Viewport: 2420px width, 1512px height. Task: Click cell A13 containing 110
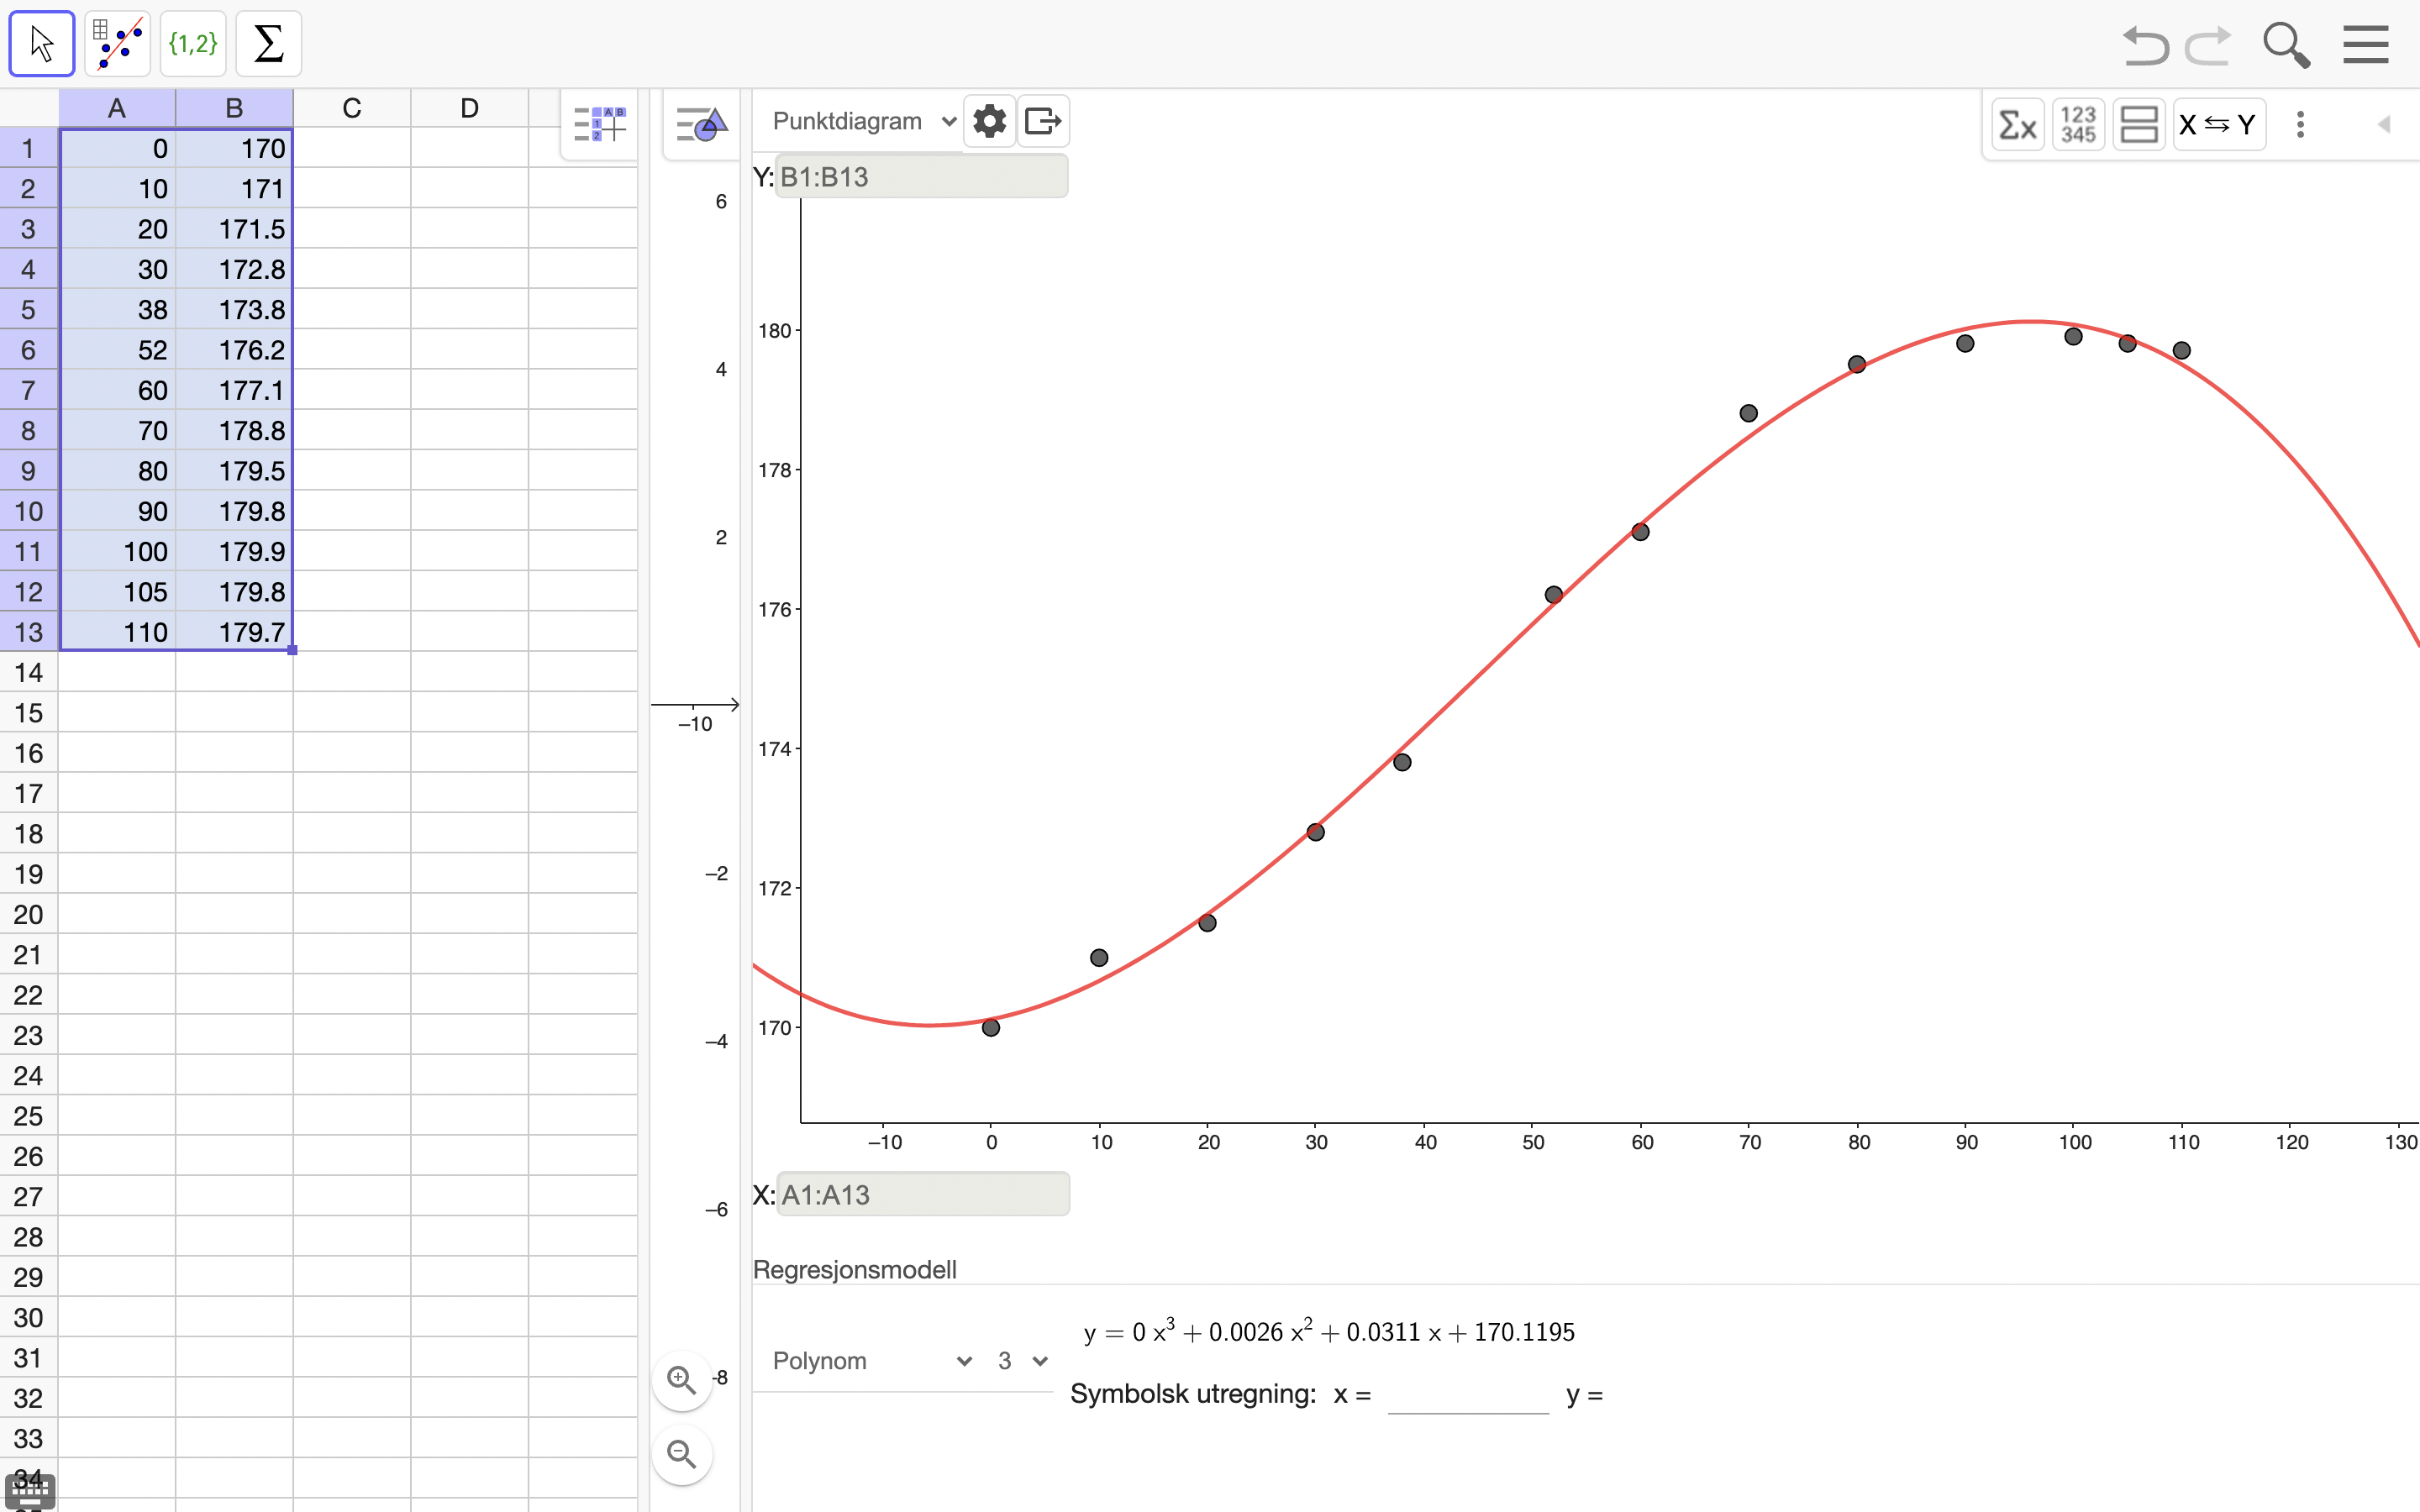pyautogui.click(x=117, y=632)
